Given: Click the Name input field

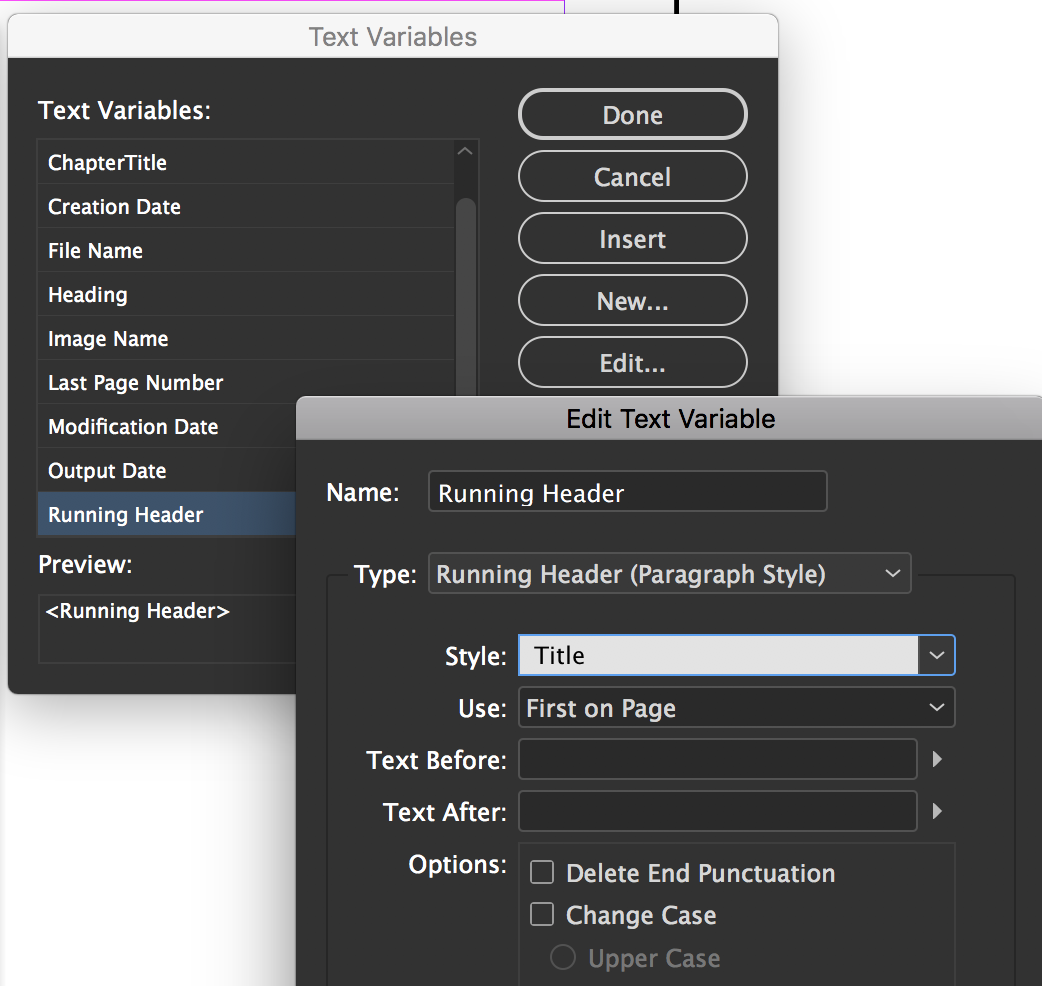Looking at the screenshot, I should pyautogui.click(x=627, y=493).
